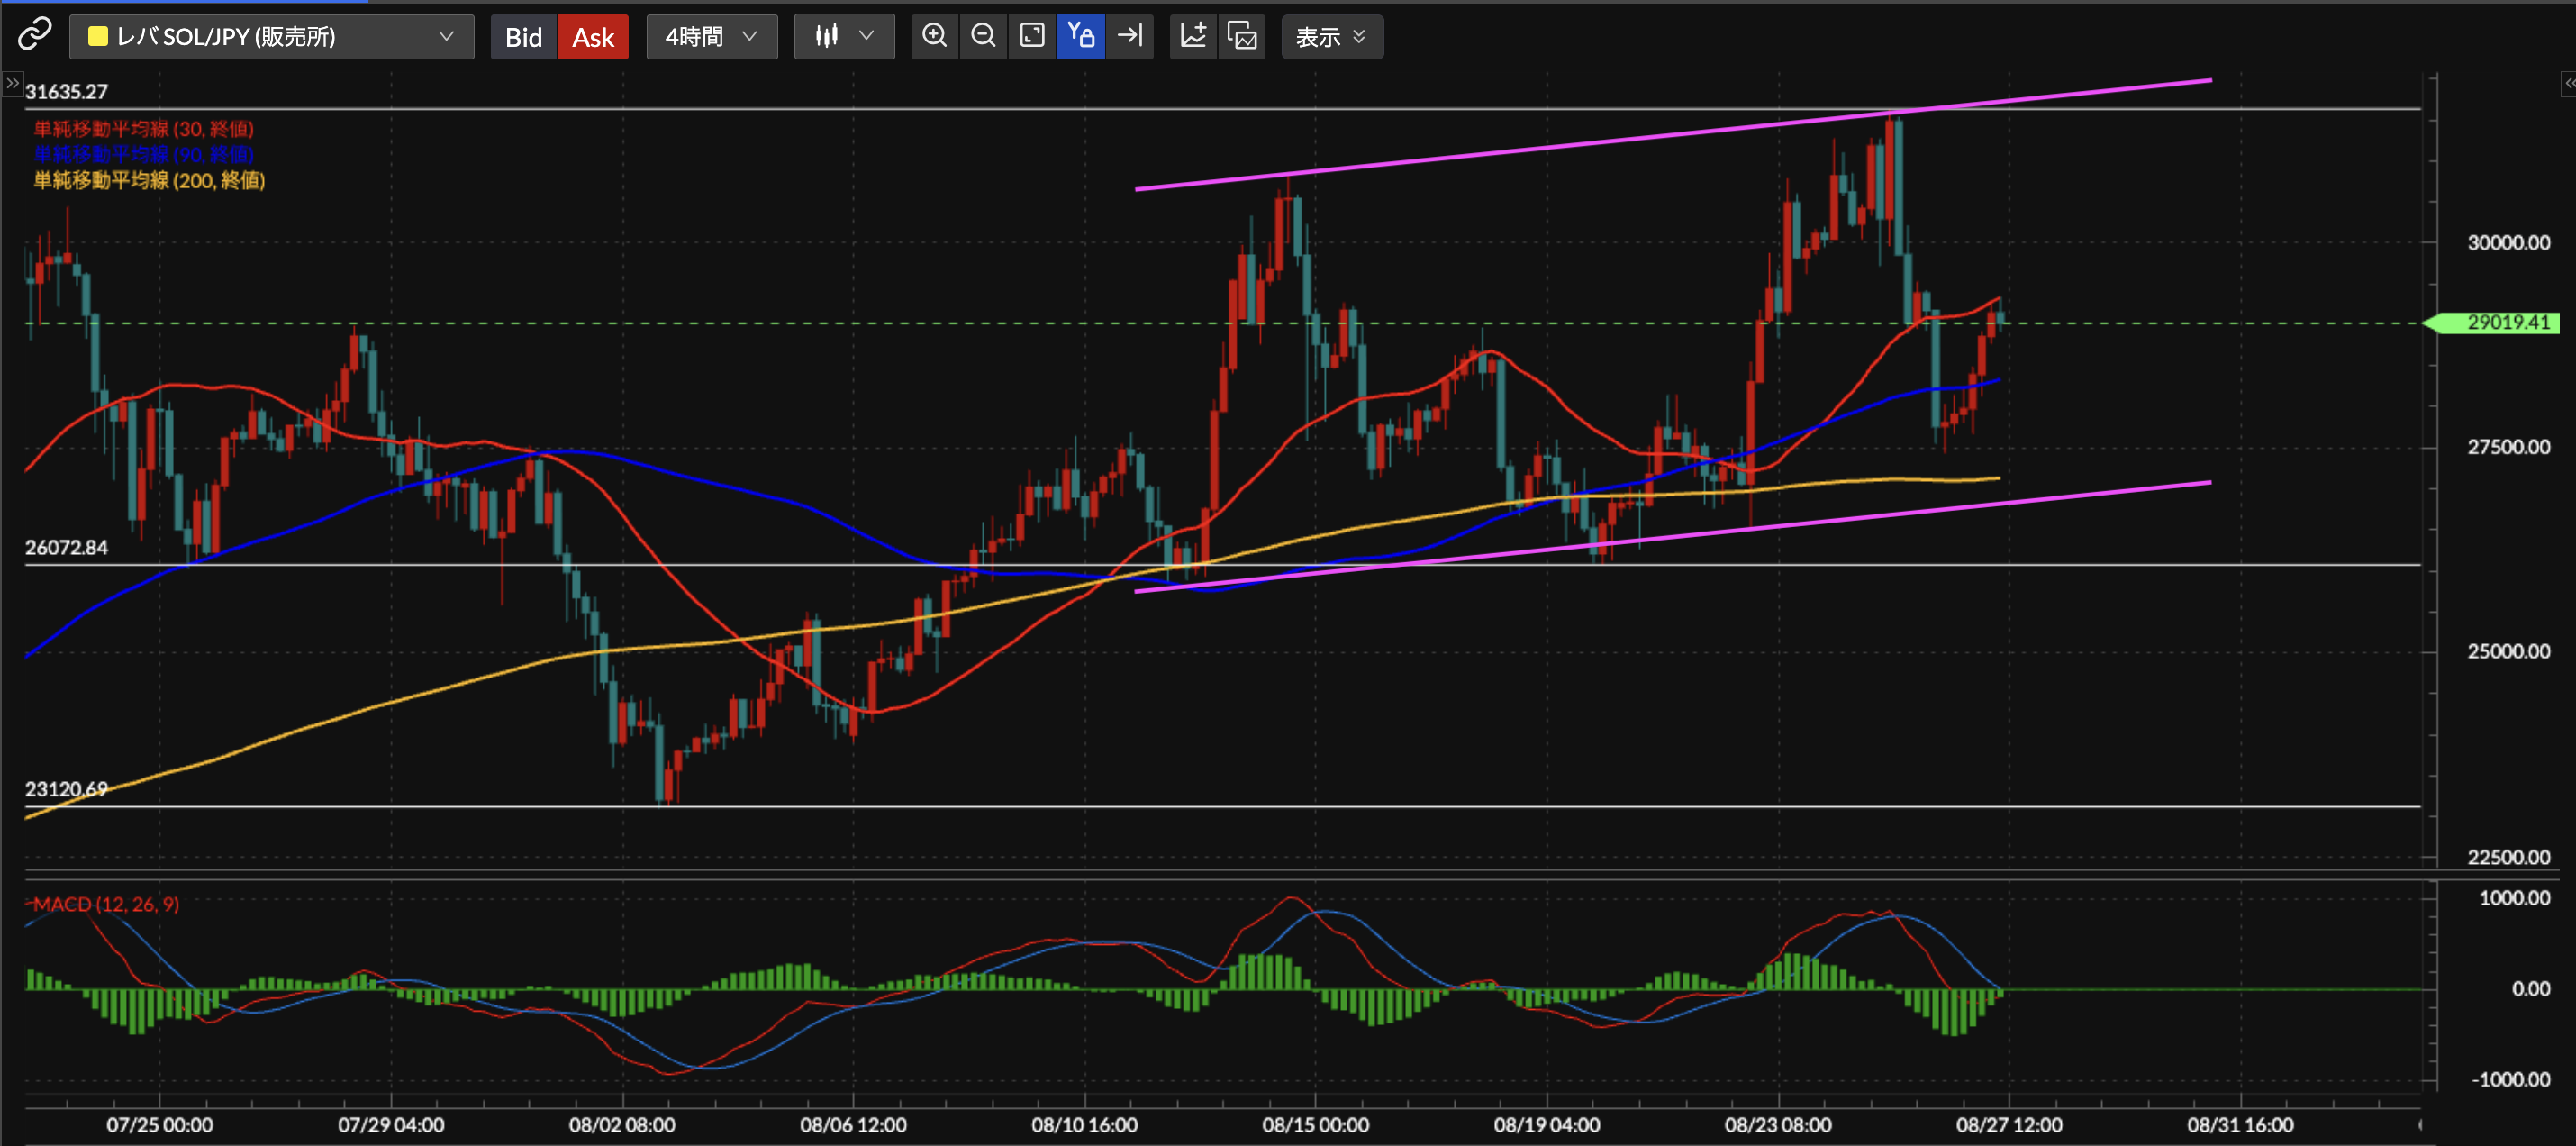The height and width of the screenshot is (1146, 2576).
Task: Click the fit-to-screen icon
Action: click(x=1032, y=36)
